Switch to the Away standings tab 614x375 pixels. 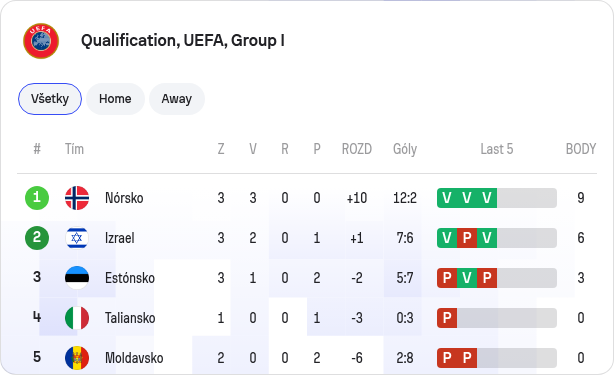click(177, 99)
